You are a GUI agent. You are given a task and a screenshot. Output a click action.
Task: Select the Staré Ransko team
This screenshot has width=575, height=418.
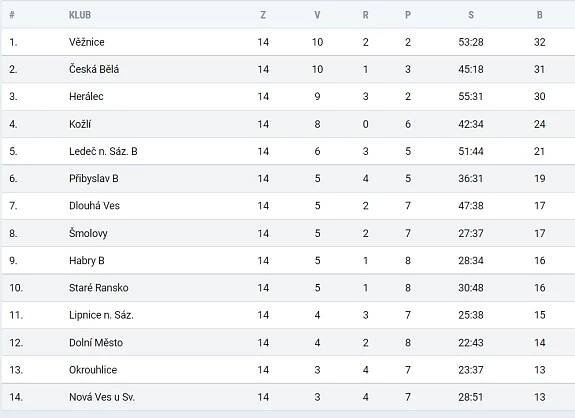(99, 288)
